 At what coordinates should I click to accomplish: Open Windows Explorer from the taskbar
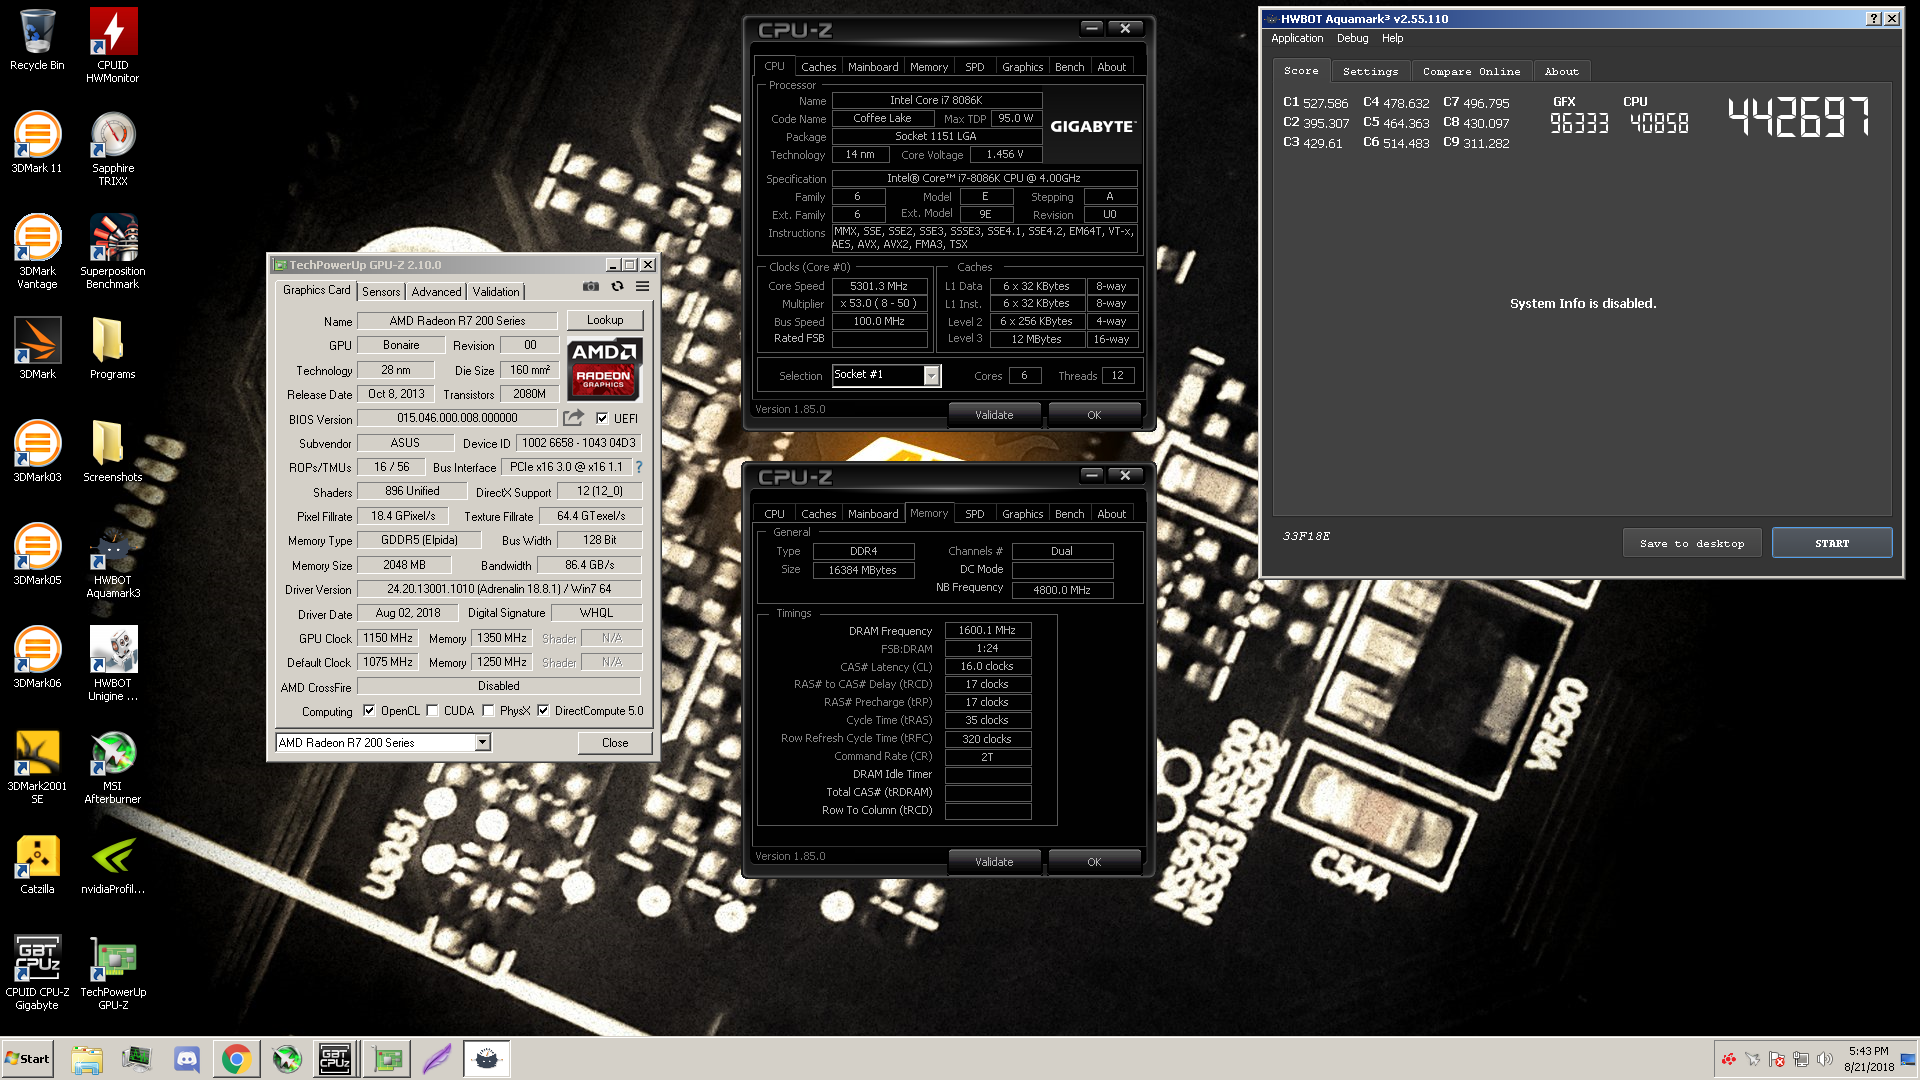[87, 1059]
